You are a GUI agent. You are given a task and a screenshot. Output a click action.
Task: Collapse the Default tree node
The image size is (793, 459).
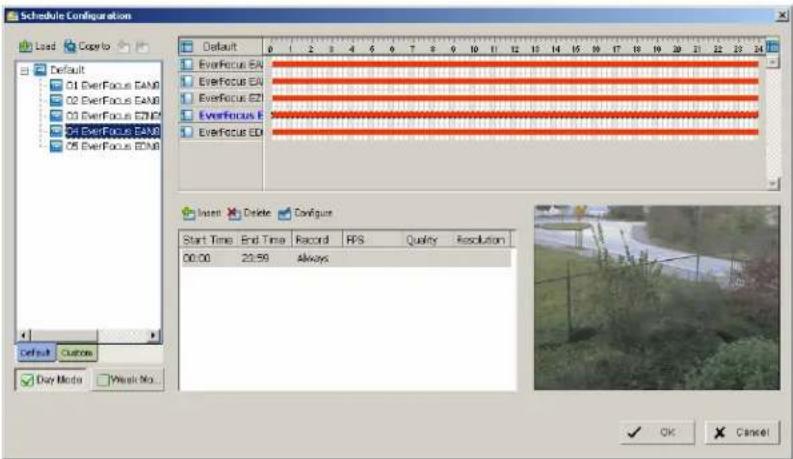(x=24, y=70)
